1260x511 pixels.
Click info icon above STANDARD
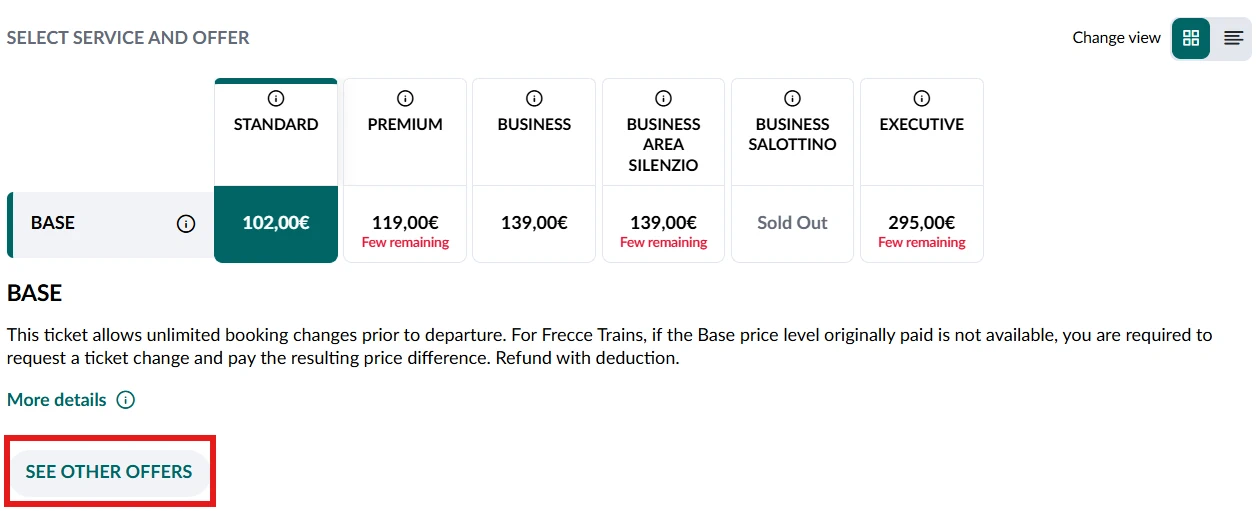pos(276,98)
